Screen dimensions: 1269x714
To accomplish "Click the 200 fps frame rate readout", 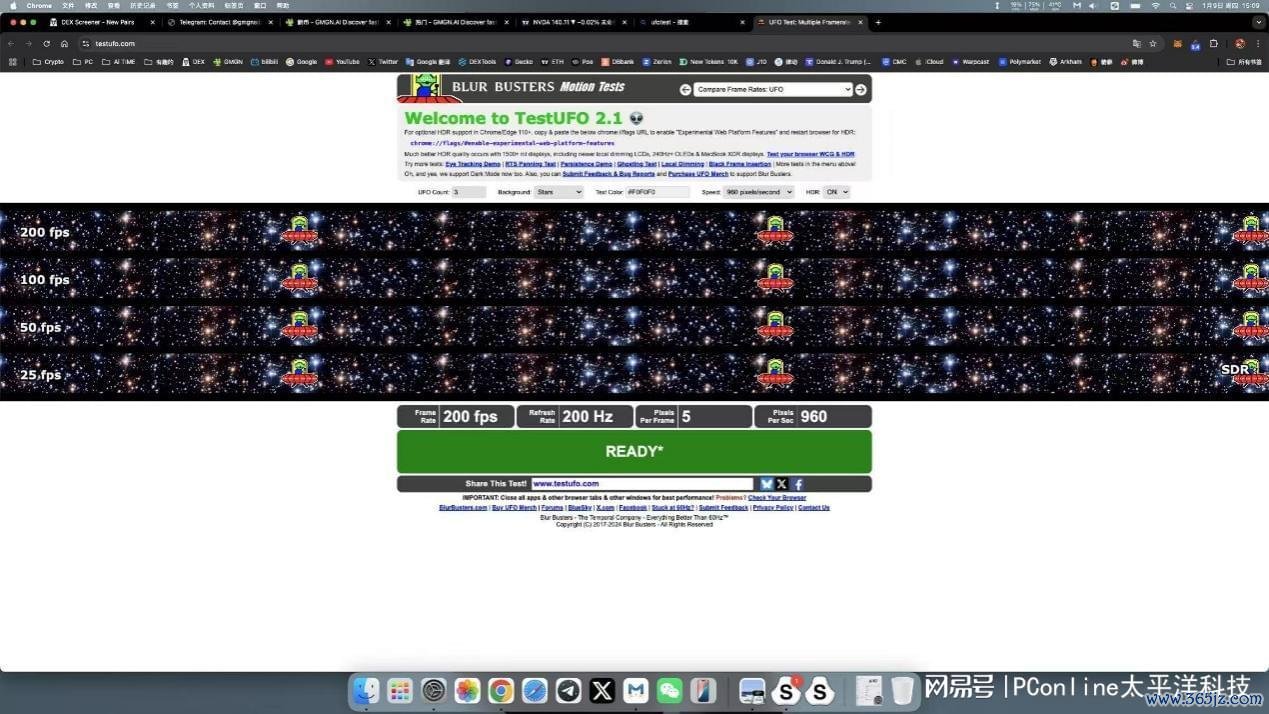I will pos(456,417).
